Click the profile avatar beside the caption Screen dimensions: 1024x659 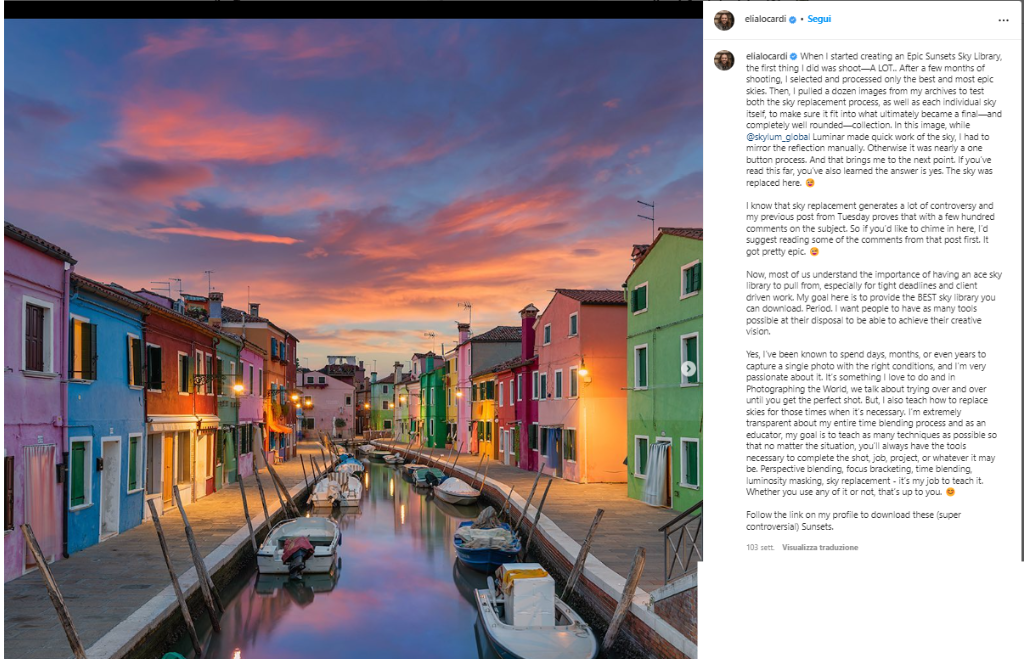point(724,60)
